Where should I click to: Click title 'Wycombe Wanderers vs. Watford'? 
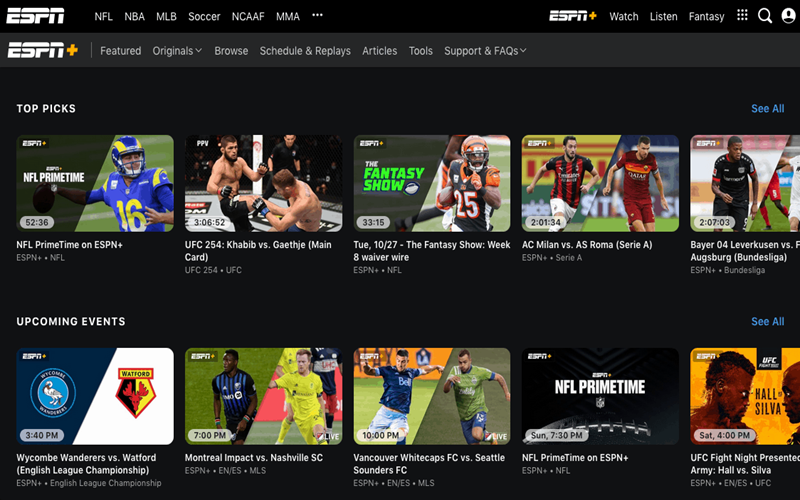tap(86, 463)
